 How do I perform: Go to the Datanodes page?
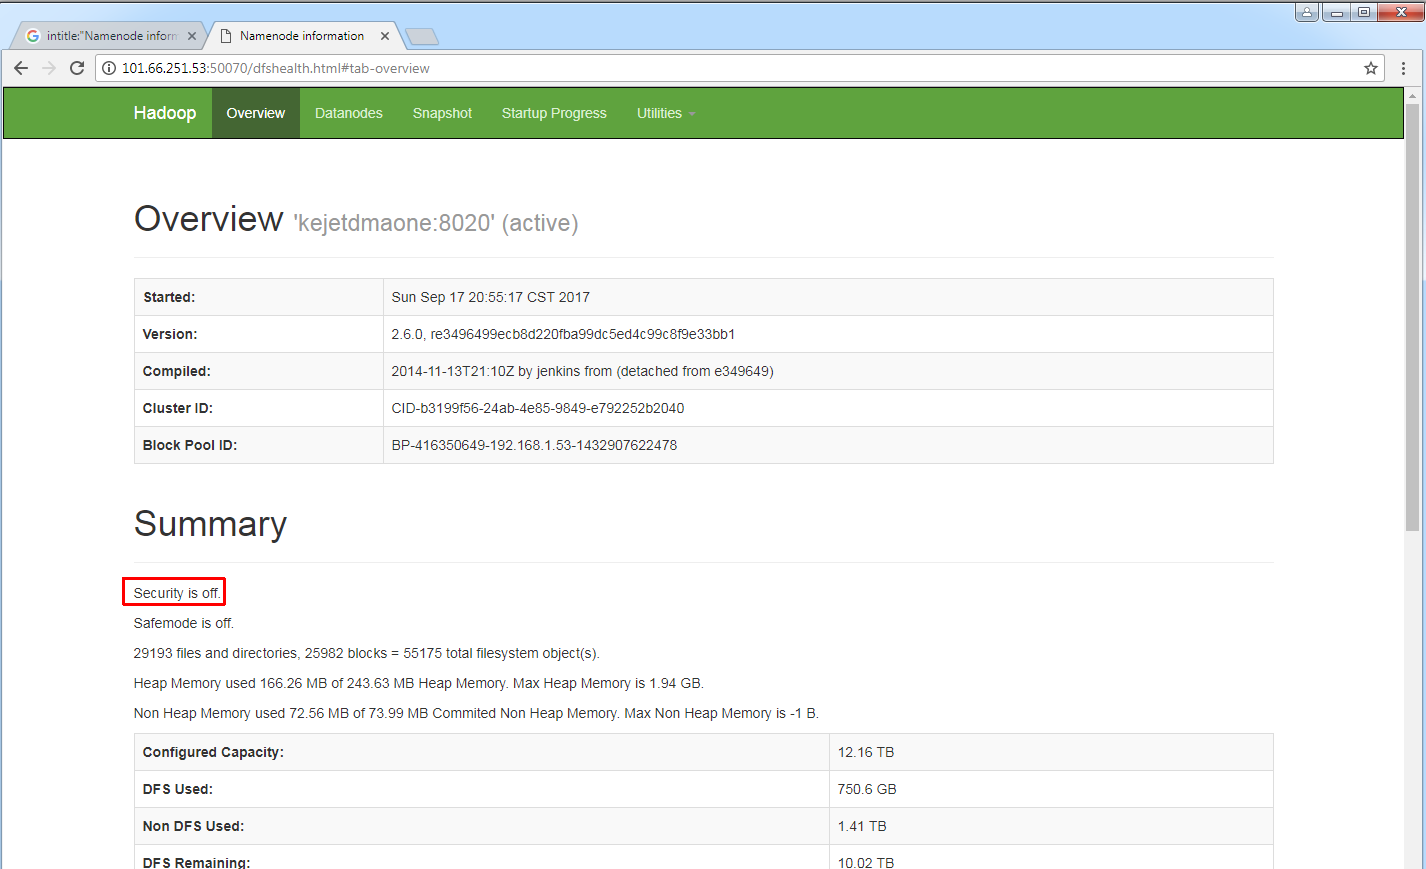pyautogui.click(x=349, y=113)
